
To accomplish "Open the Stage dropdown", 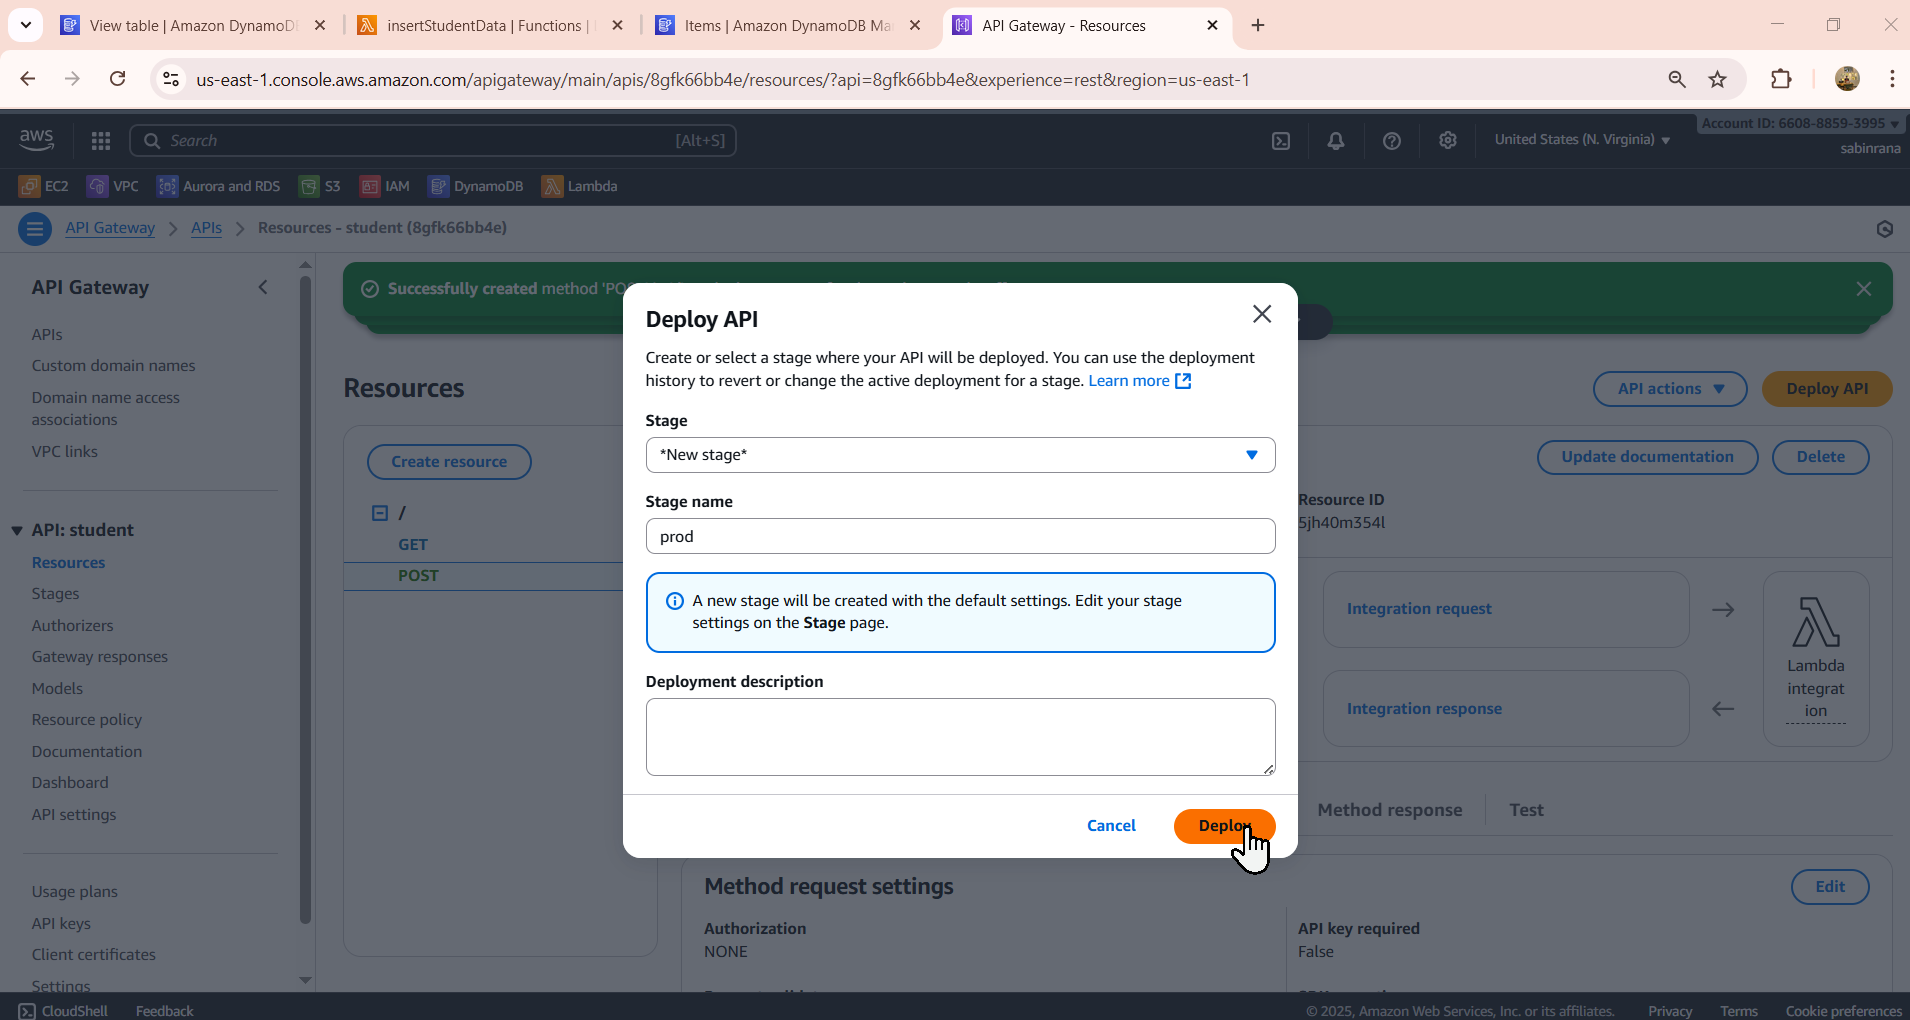I will click(x=960, y=455).
